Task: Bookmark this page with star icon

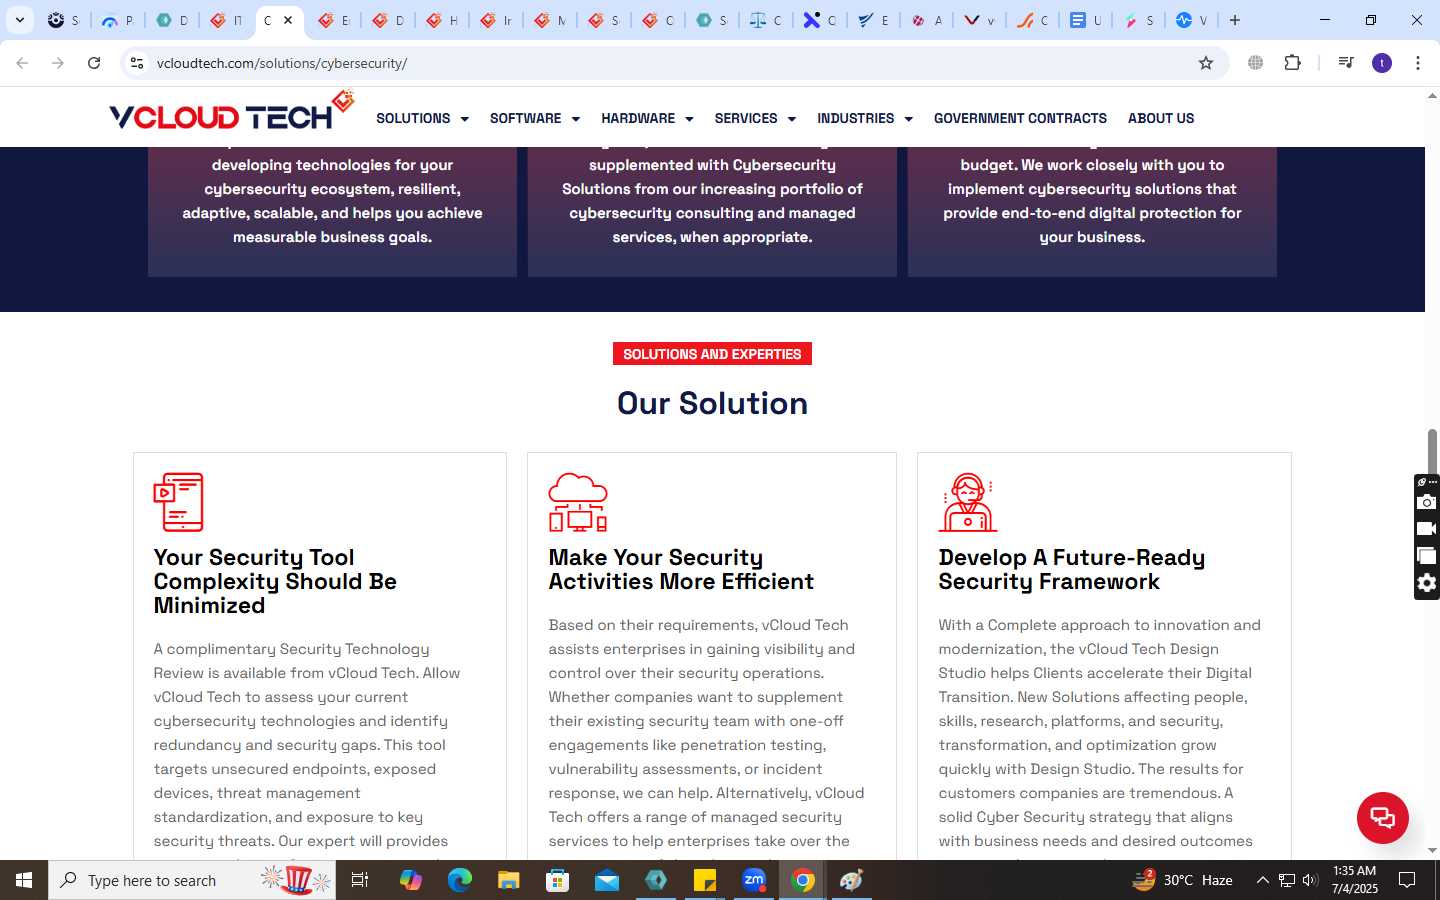Action: coord(1206,63)
